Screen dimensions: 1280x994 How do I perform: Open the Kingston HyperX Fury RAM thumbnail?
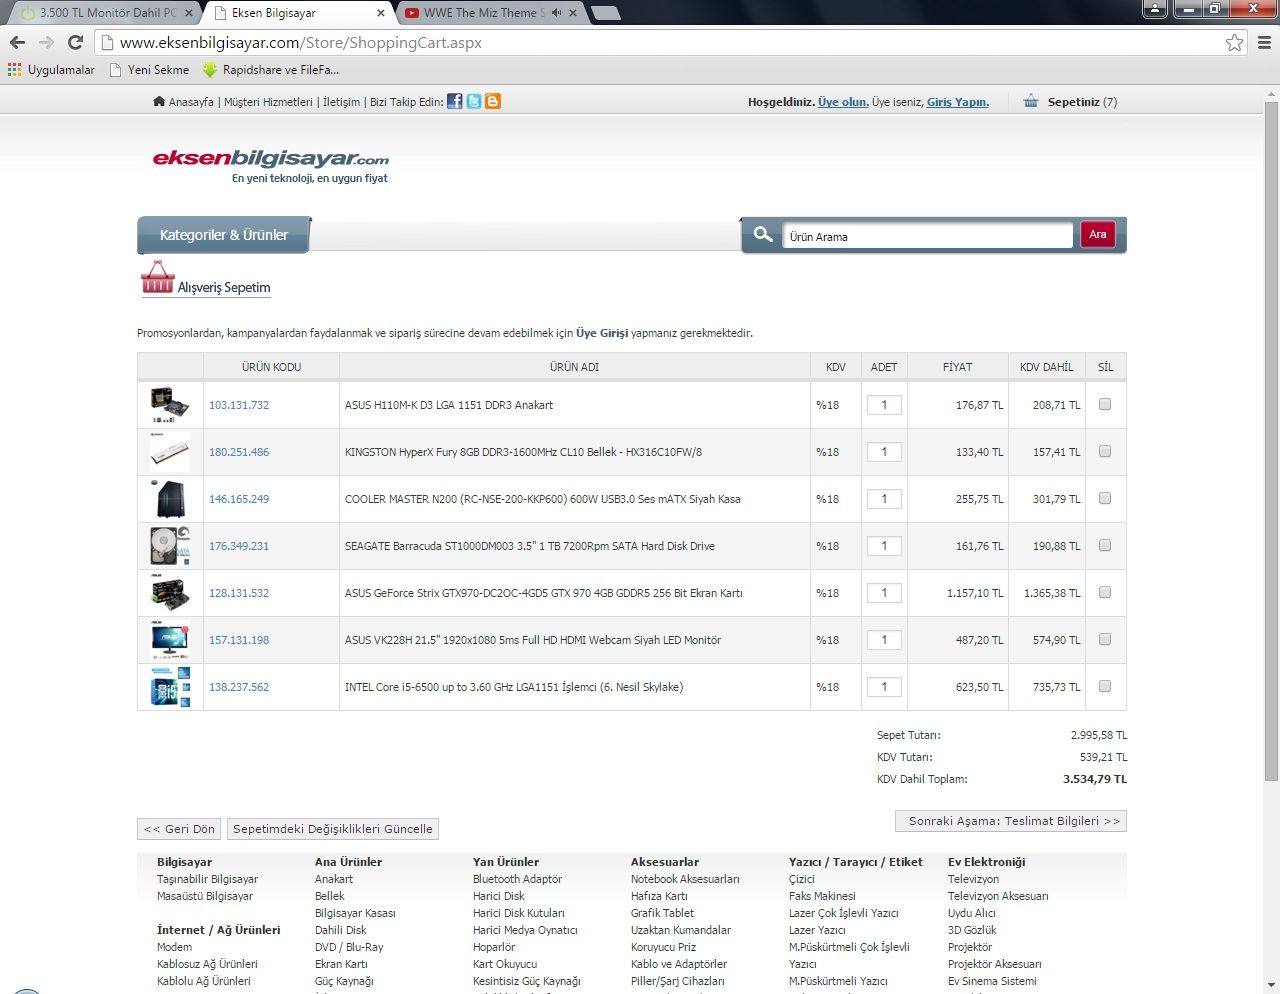(170, 452)
